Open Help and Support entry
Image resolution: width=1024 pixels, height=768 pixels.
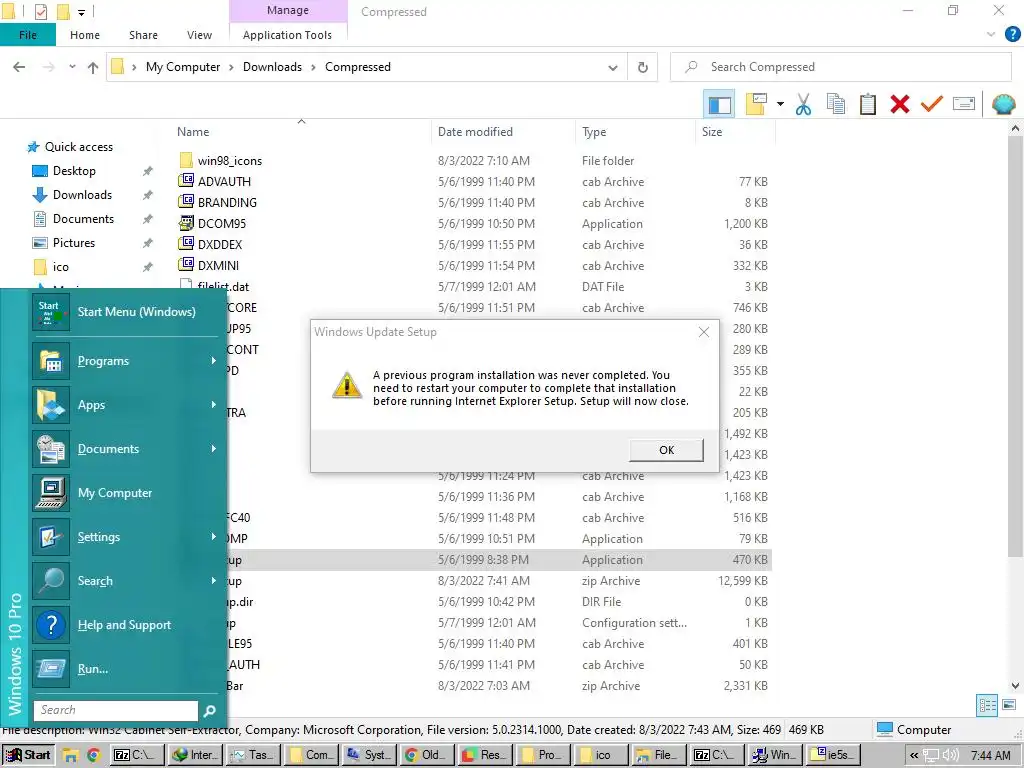(125, 625)
